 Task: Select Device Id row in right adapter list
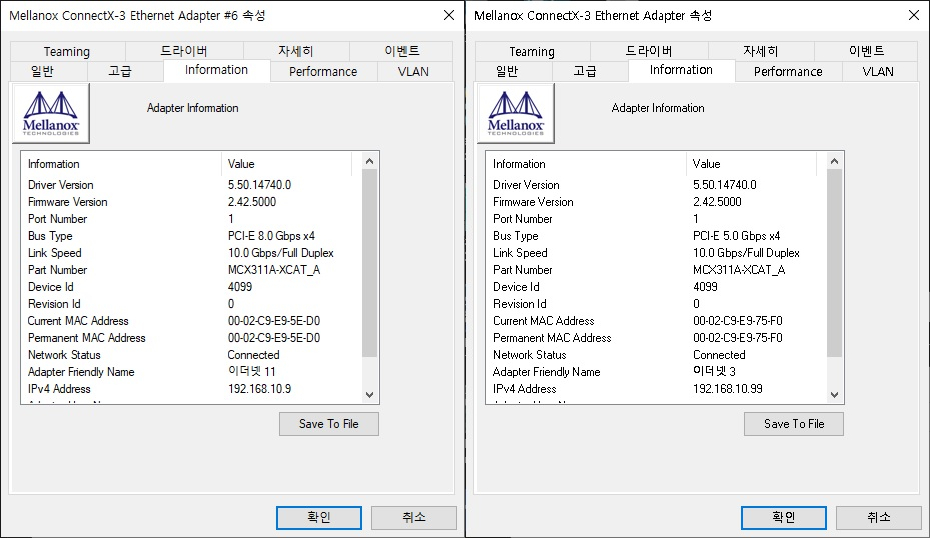657,287
